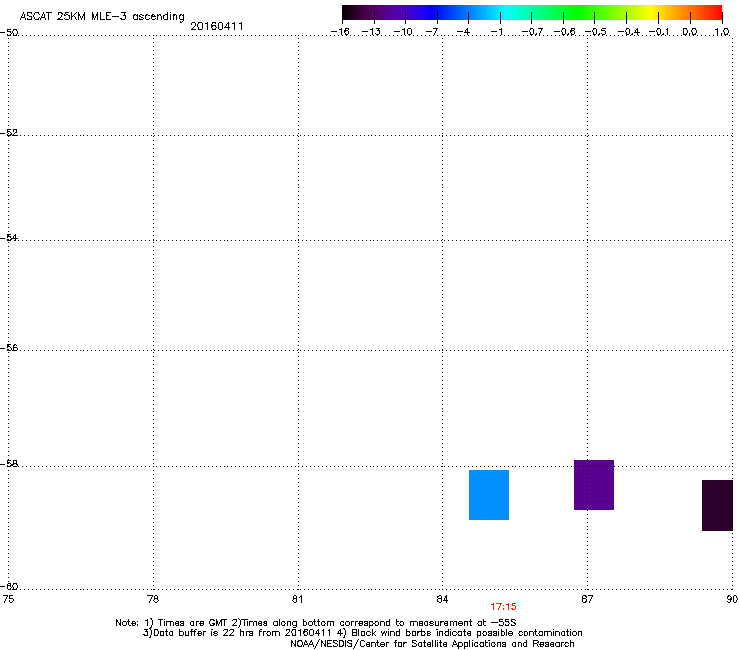This screenshot has width=740, height=650.
Task: Click the NOAA/NESDIS credit line
Action: tap(432, 644)
